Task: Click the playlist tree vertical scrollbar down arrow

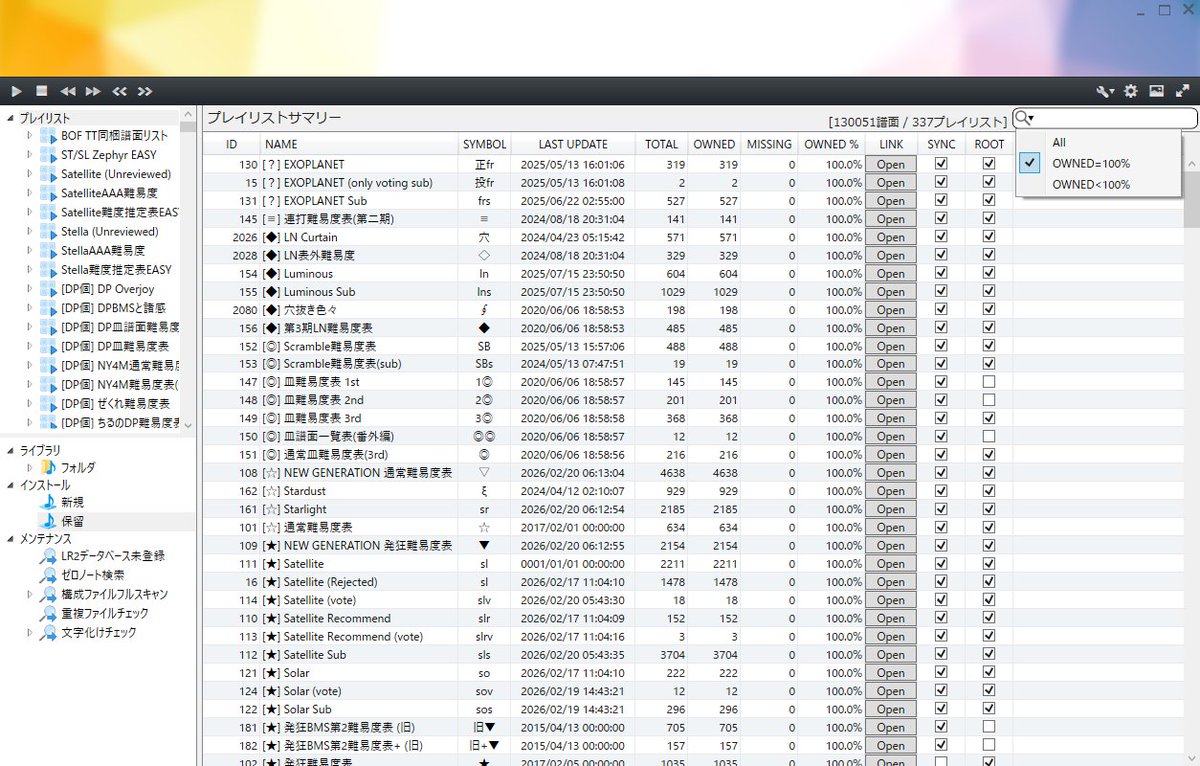Action: coord(188,425)
